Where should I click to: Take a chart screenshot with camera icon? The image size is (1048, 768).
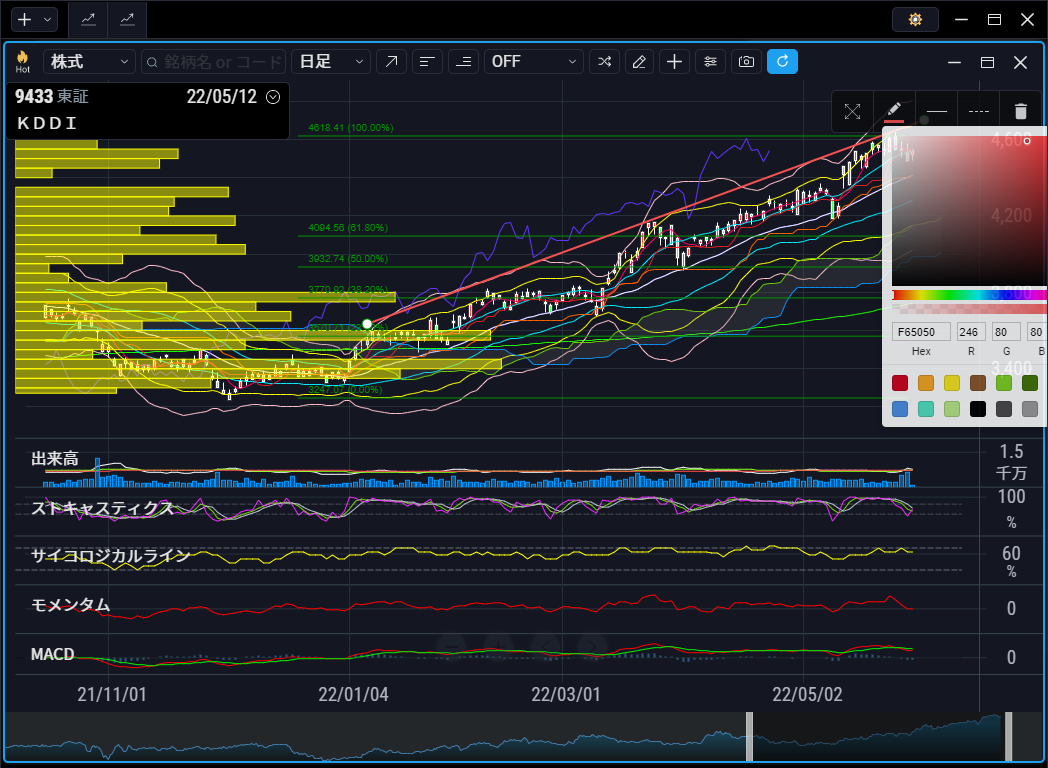tap(746, 62)
